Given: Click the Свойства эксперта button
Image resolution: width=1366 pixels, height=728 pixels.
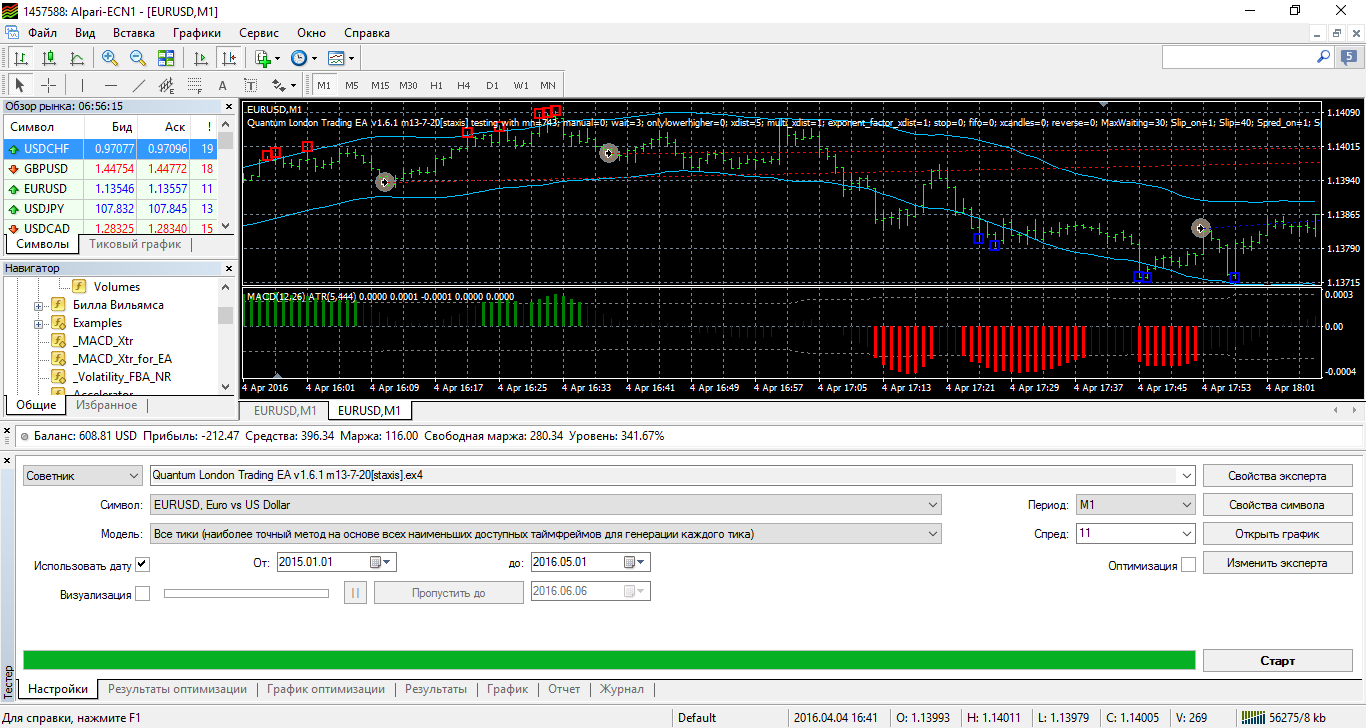Looking at the screenshot, I should pyautogui.click(x=1278, y=476).
